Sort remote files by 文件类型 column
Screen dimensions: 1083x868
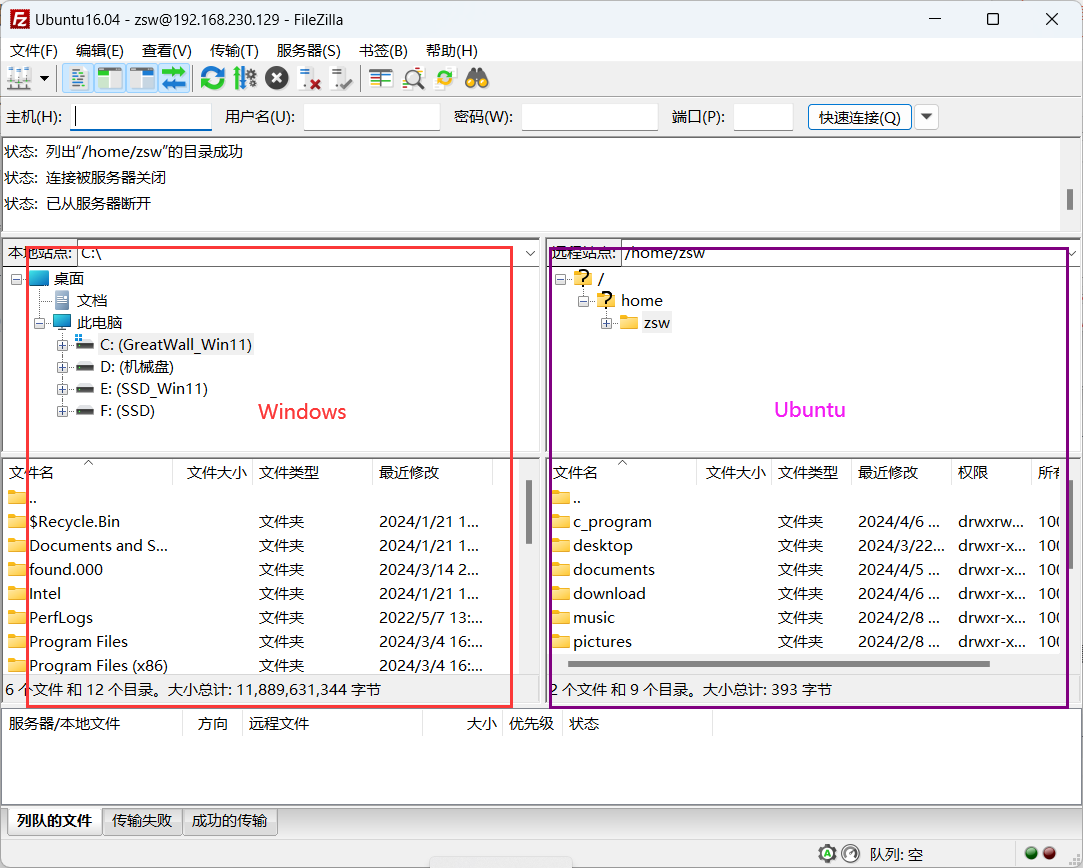tap(811, 472)
